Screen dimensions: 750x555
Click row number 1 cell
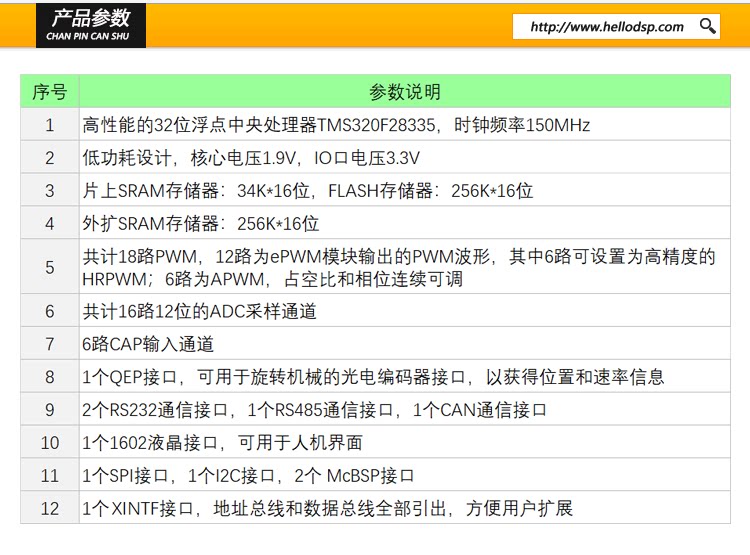(50, 125)
